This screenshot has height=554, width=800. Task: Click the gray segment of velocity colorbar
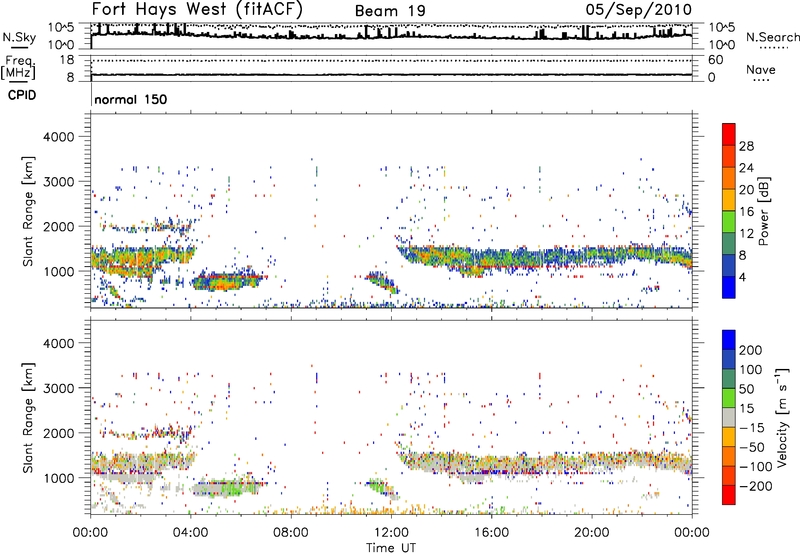[x=729, y=417]
